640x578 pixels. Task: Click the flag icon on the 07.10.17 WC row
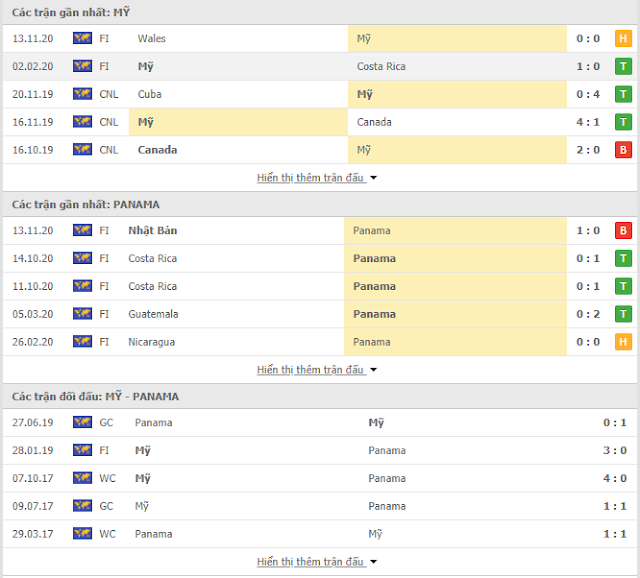pyautogui.click(x=82, y=478)
